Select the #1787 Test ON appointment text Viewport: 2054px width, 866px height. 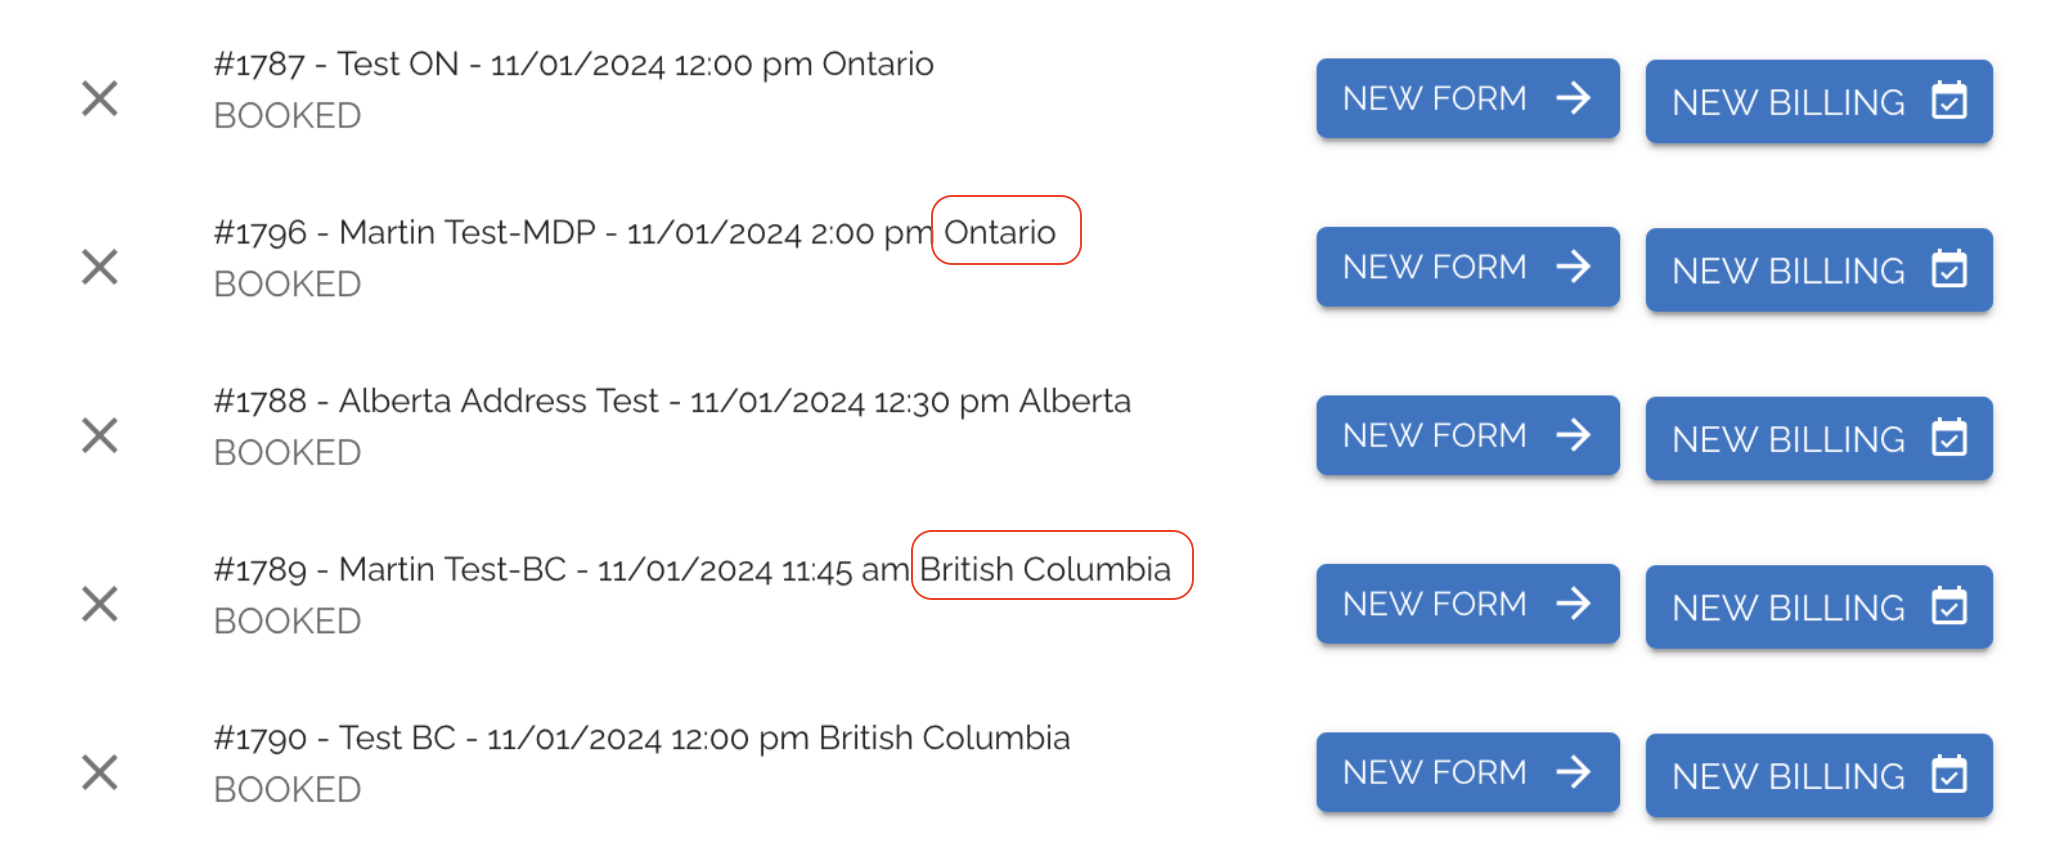coord(573,64)
